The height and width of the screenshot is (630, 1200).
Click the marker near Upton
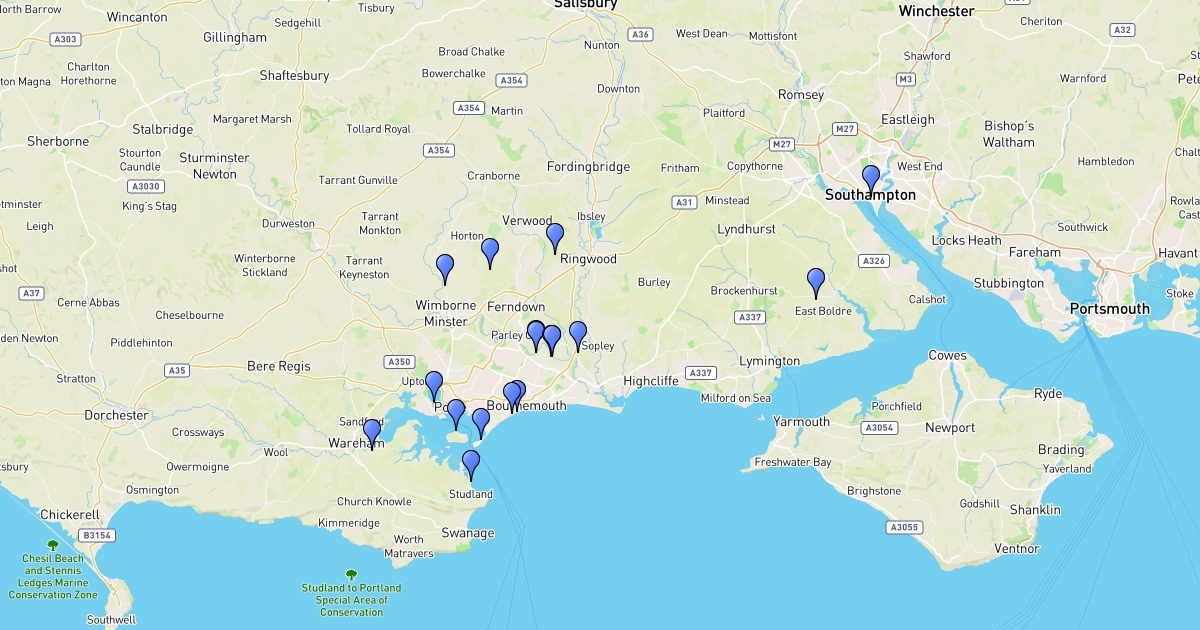pyautogui.click(x=434, y=386)
